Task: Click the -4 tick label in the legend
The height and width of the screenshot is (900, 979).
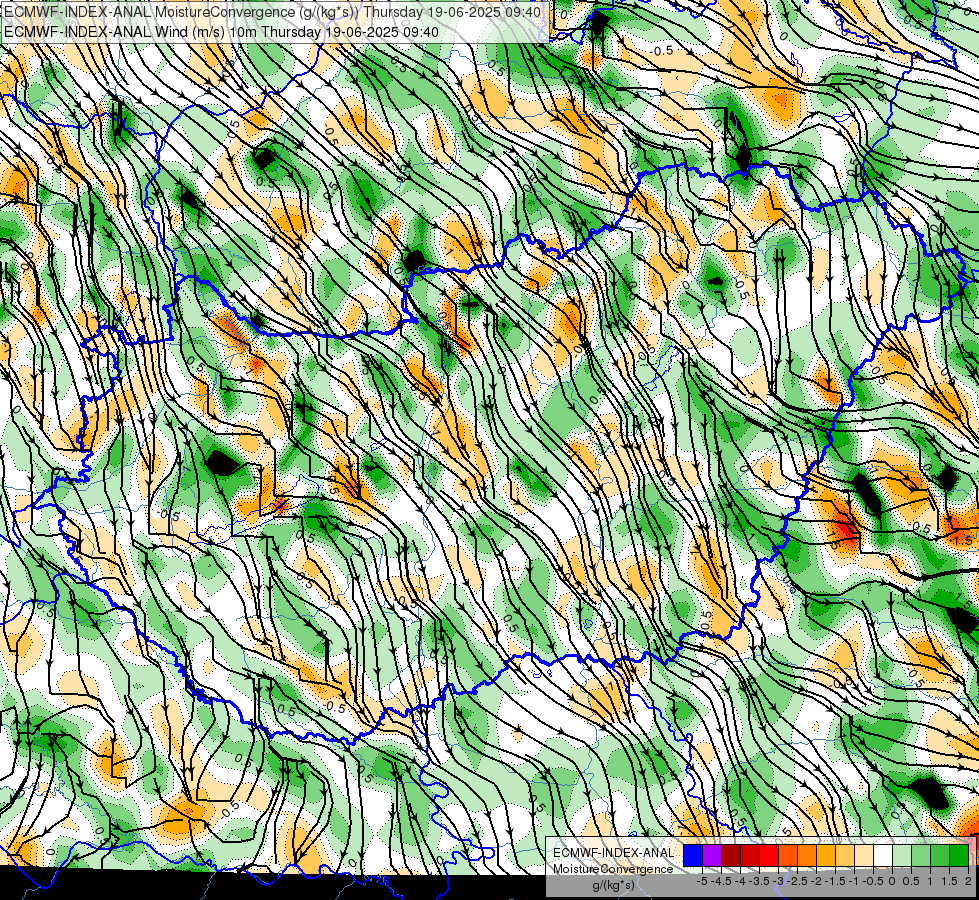Action: (740, 881)
